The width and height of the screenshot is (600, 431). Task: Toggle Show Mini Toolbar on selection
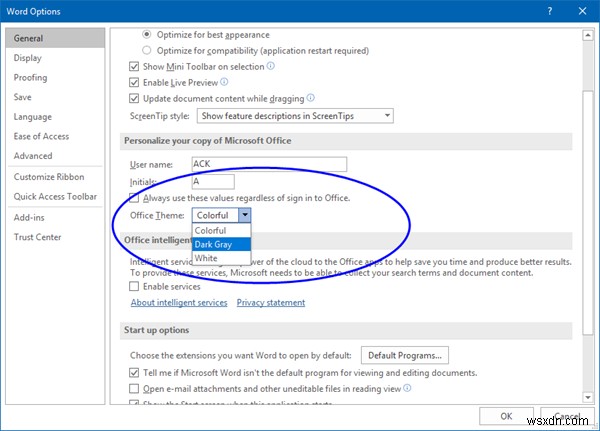(134, 67)
